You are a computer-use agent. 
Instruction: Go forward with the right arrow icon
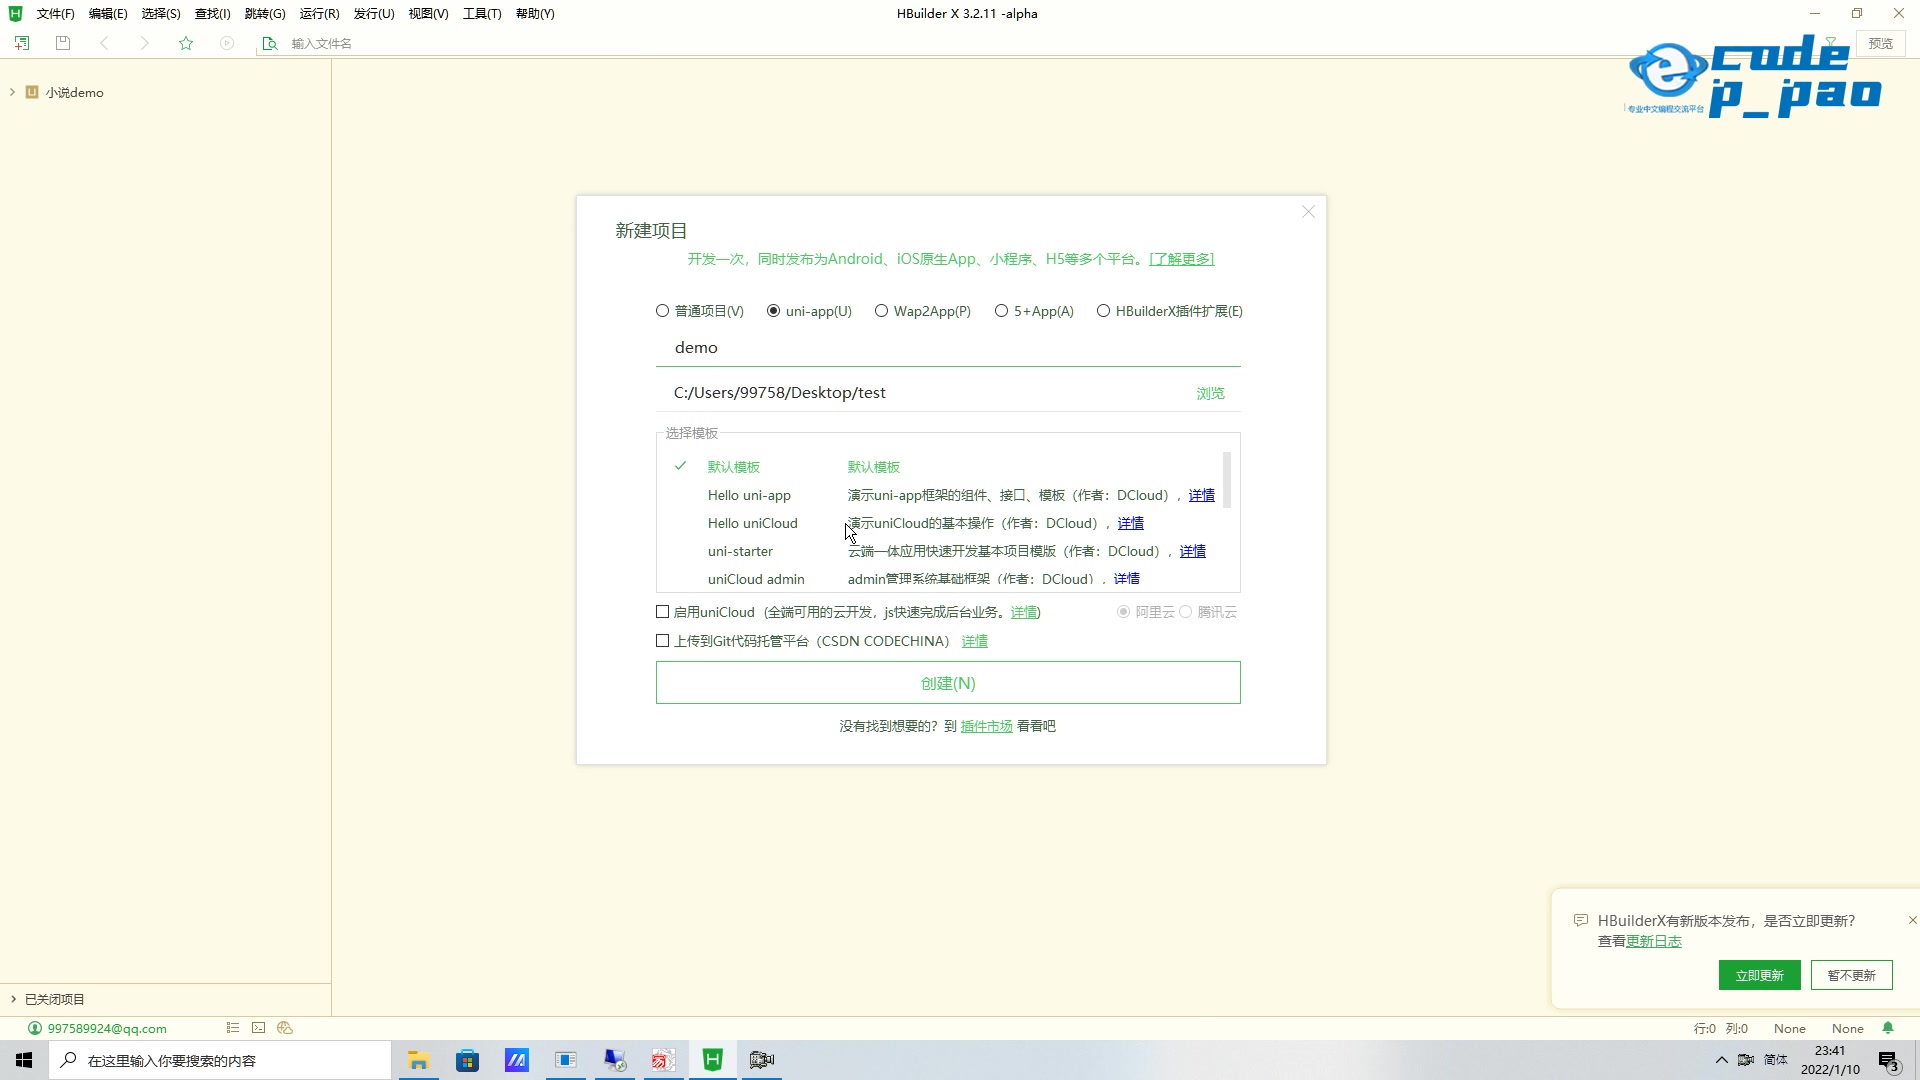tap(145, 43)
